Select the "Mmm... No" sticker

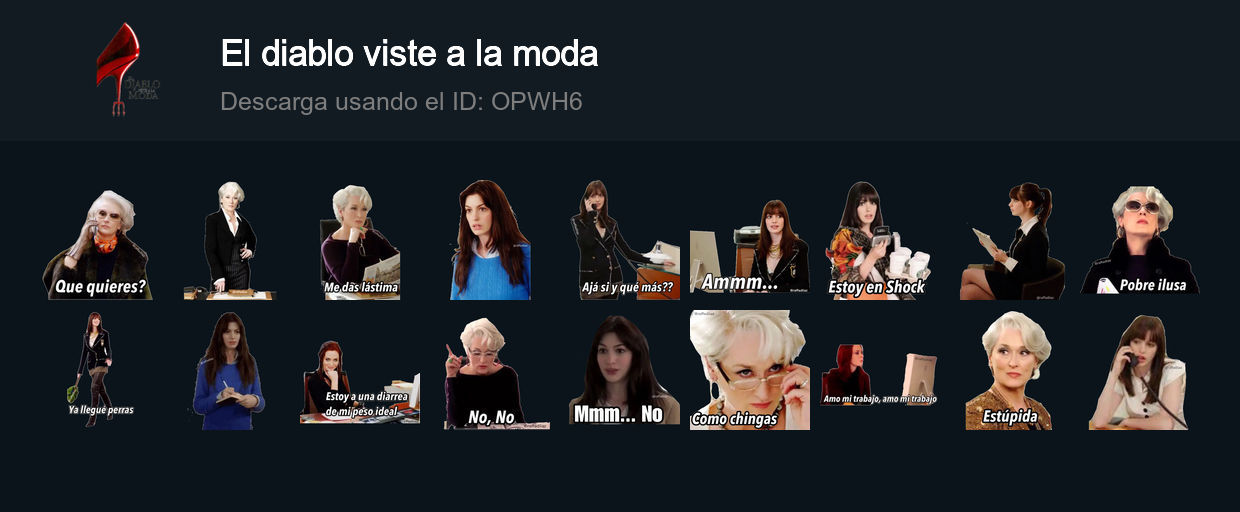pyautogui.click(x=624, y=370)
